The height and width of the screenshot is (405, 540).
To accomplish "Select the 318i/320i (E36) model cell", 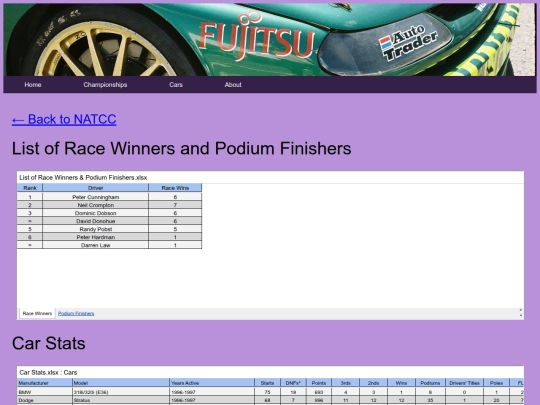I will coord(121,392).
